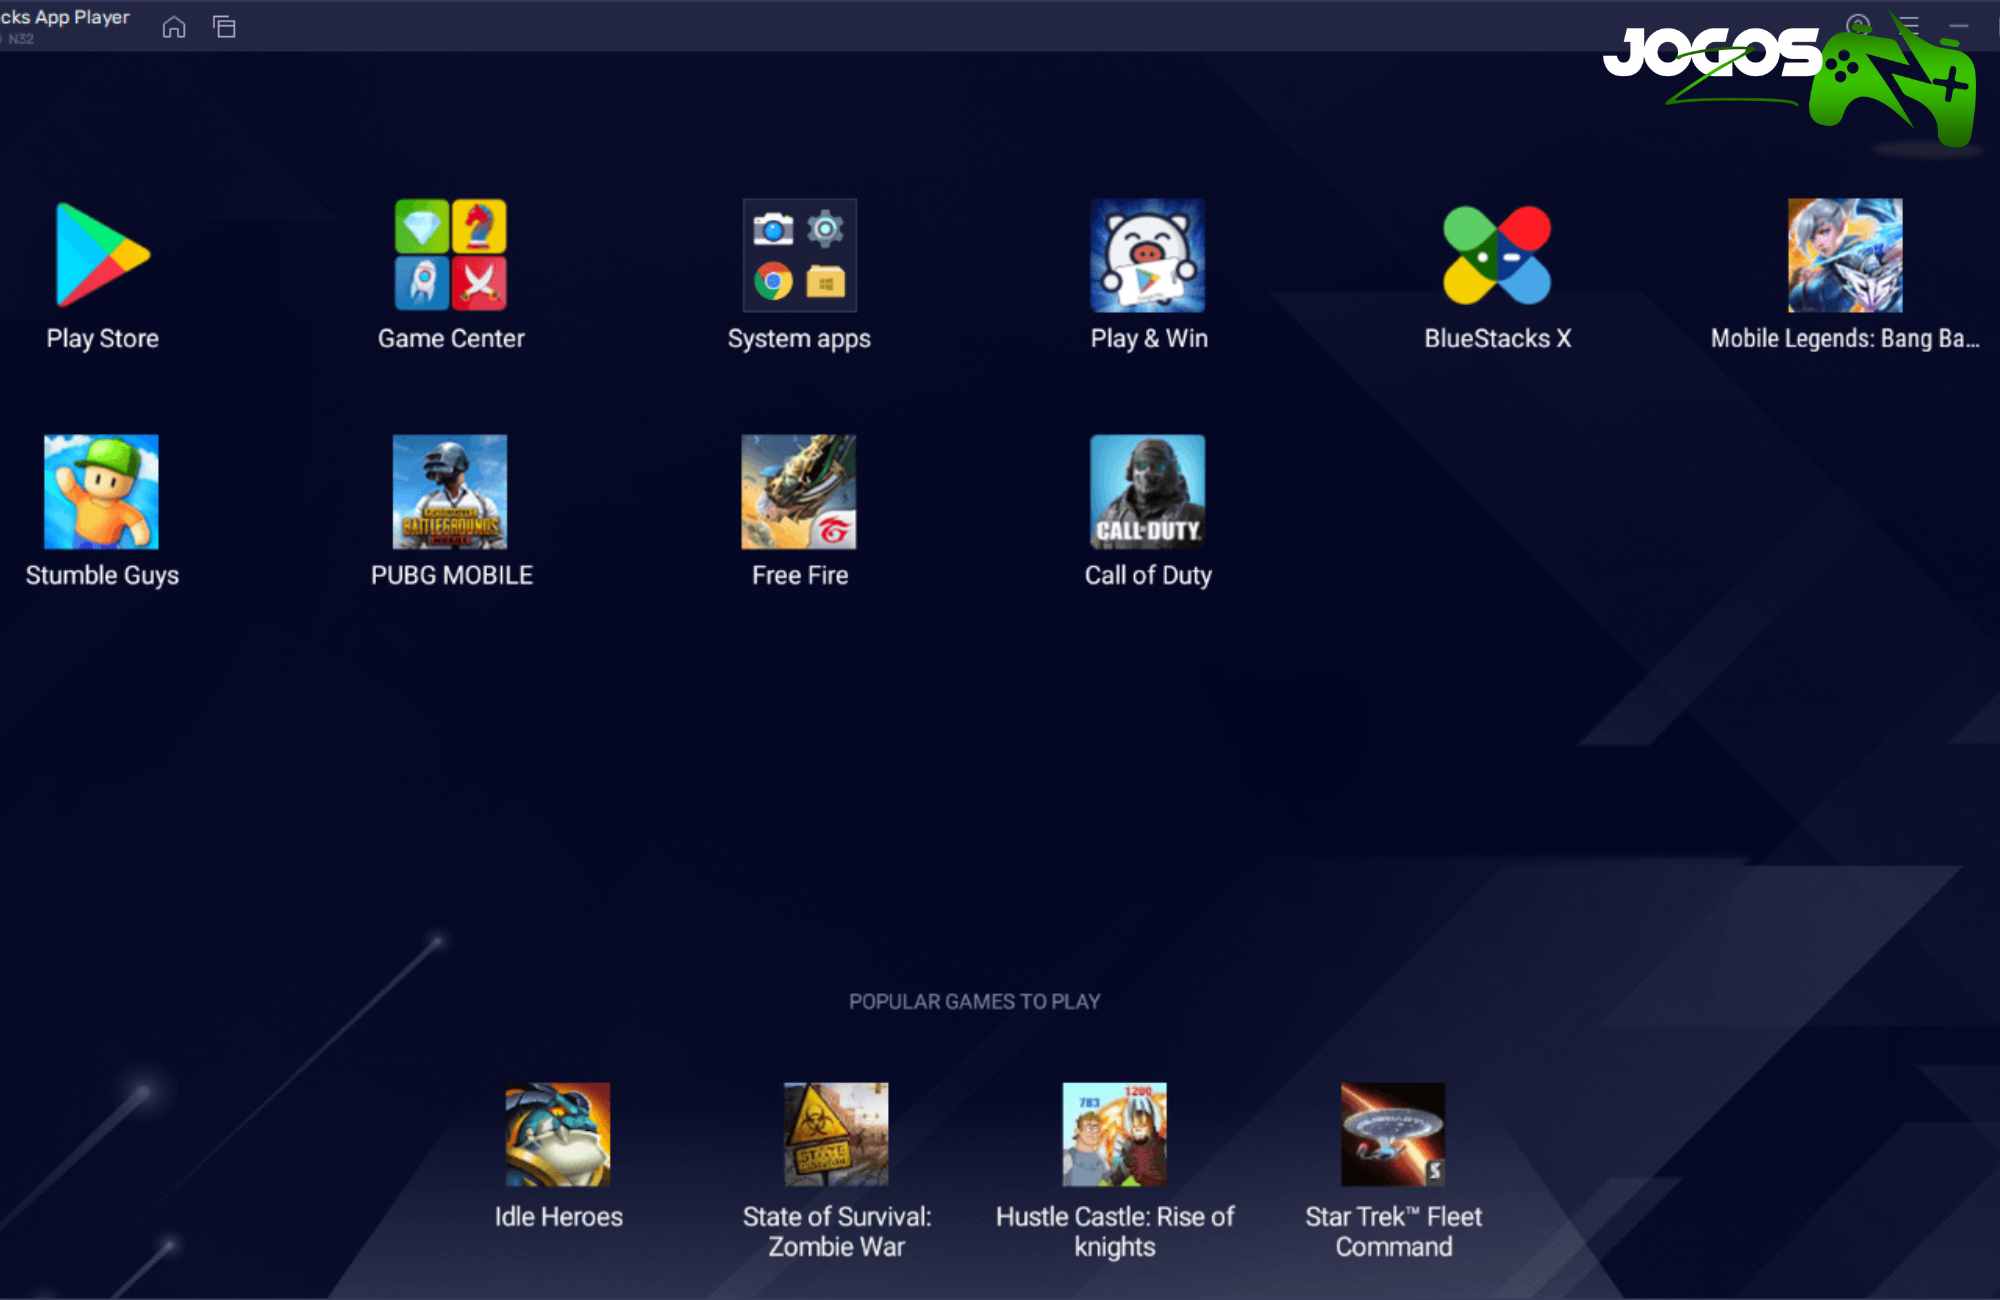Click the Call of Duty label

click(1148, 575)
